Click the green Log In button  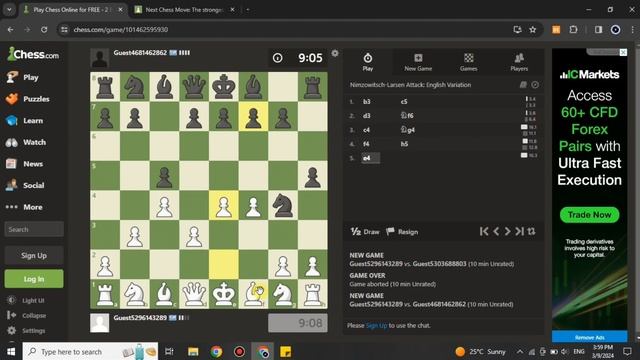click(34, 279)
